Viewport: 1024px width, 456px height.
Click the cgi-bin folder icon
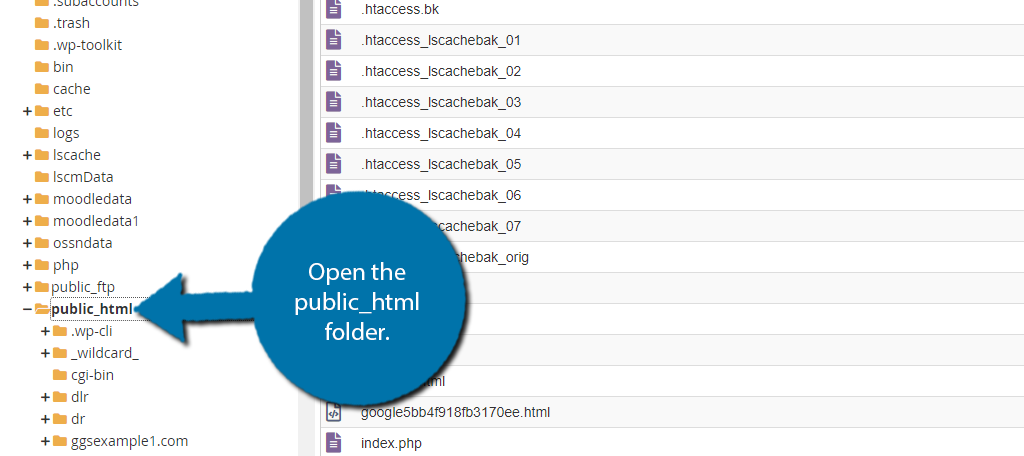point(60,375)
